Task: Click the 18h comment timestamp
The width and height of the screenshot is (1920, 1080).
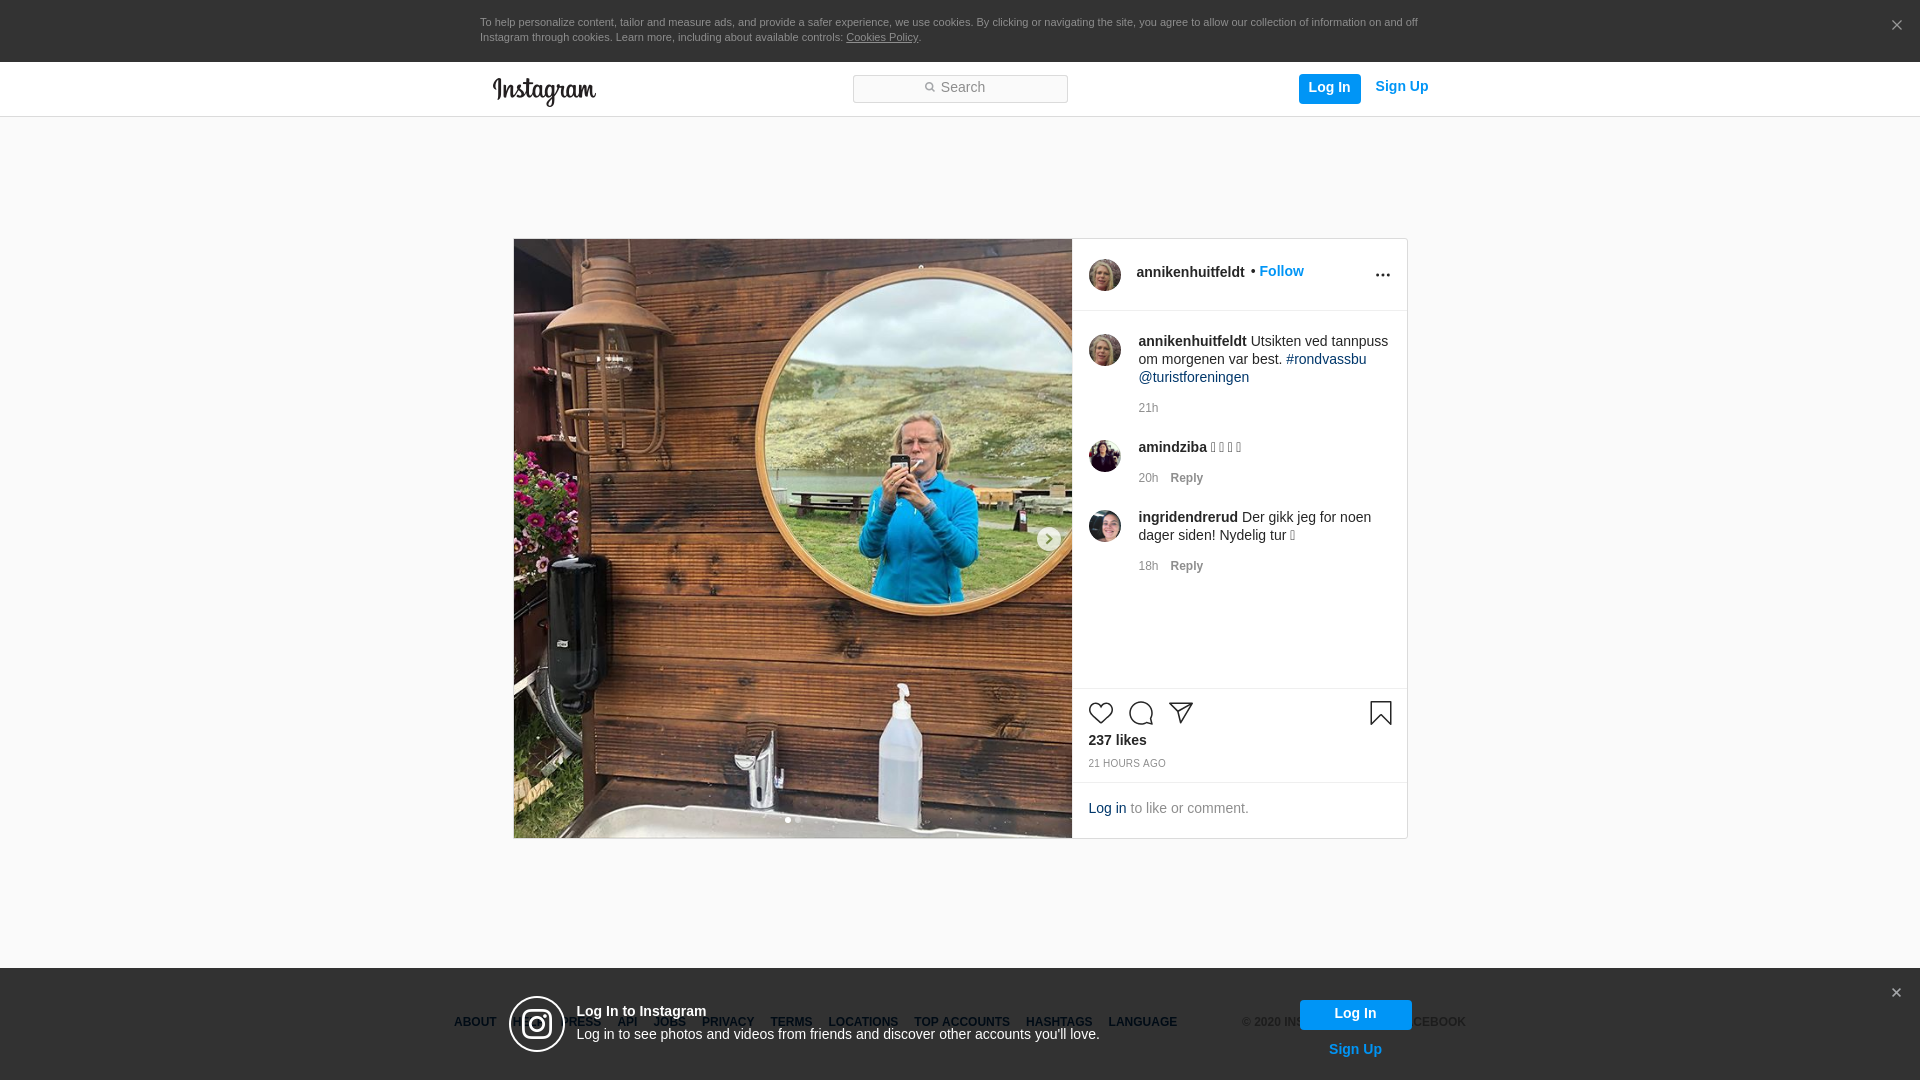Action: 1148,566
